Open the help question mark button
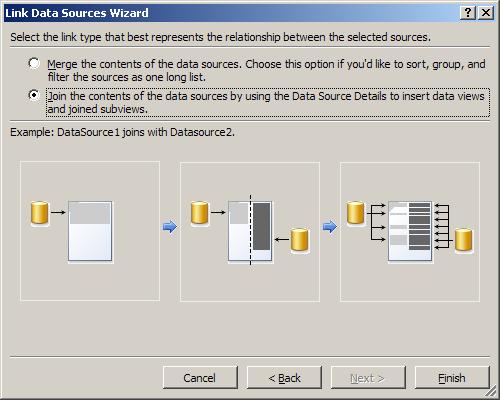 tap(468, 13)
